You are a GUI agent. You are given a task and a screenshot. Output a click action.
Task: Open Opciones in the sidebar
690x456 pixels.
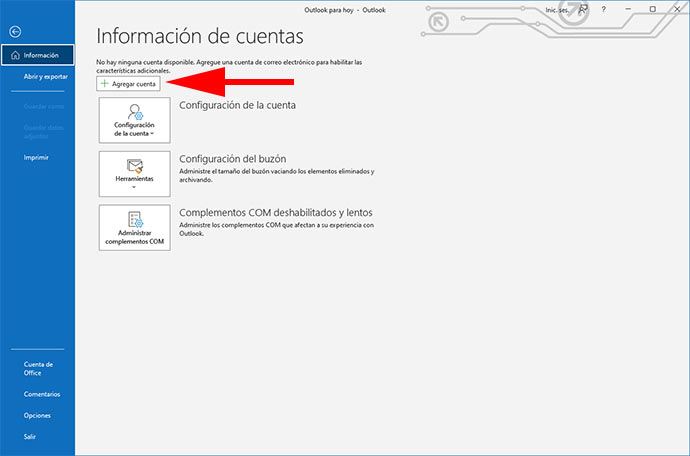[37, 415]
